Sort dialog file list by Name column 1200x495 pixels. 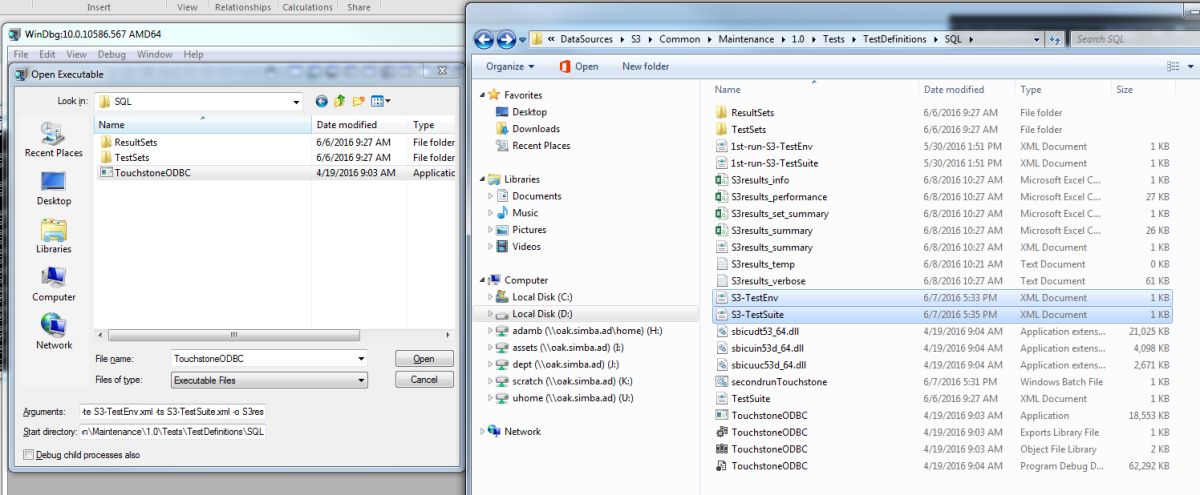point(203,125)
